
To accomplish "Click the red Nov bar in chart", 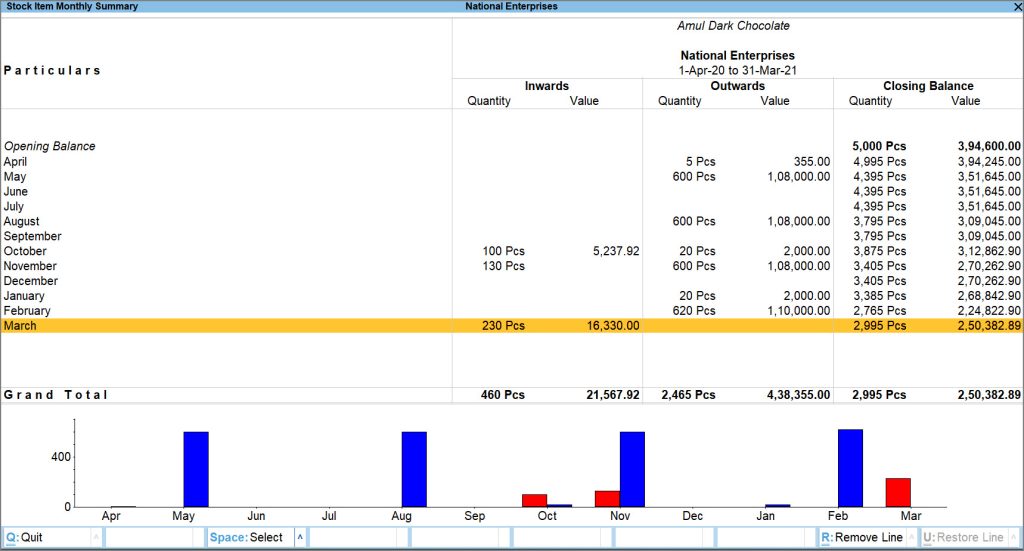I will (607, 499).
